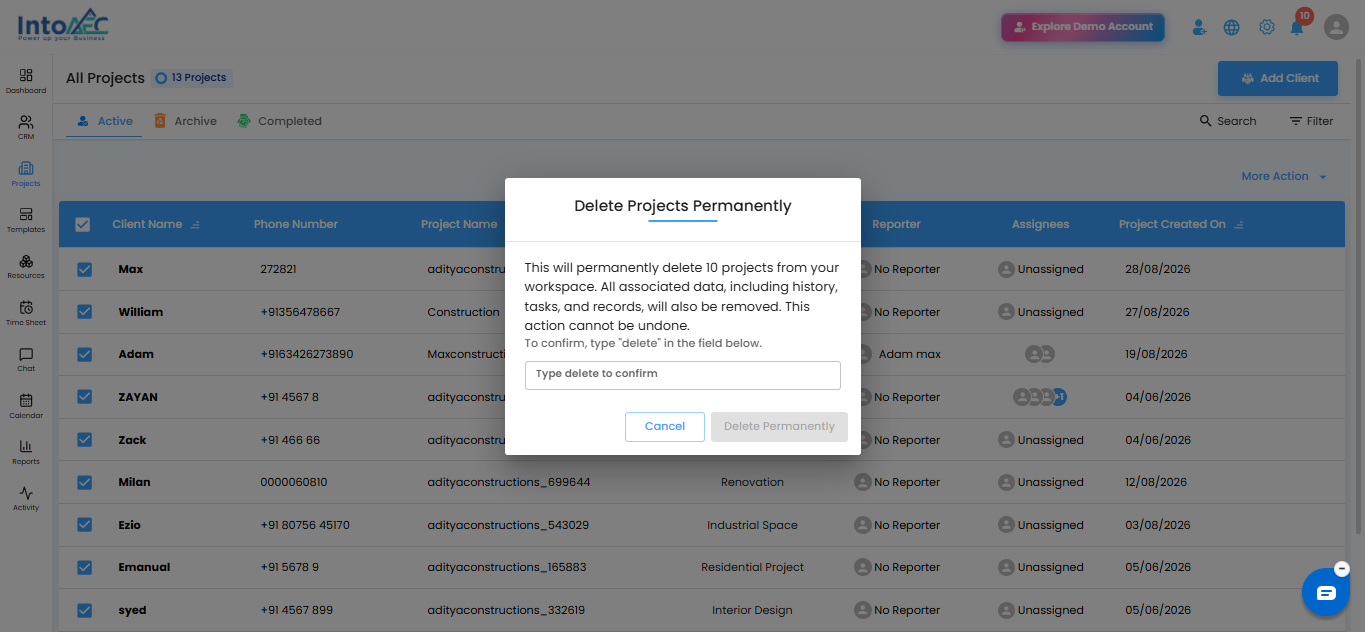
Task: Click the notification bell icon
Action: [1297, 27]
